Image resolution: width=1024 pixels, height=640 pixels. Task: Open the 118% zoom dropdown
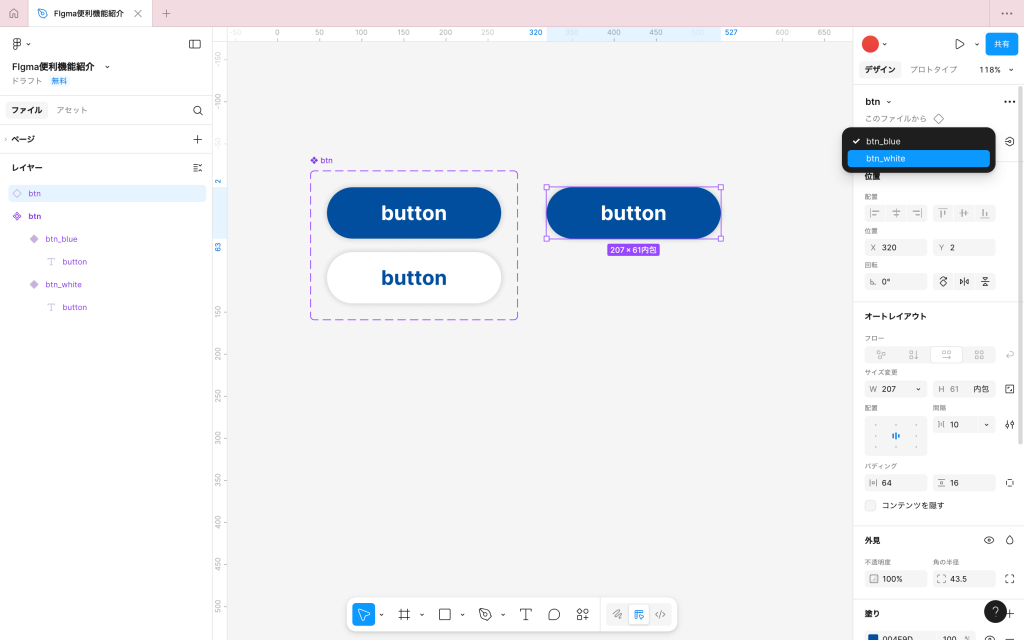996,70
